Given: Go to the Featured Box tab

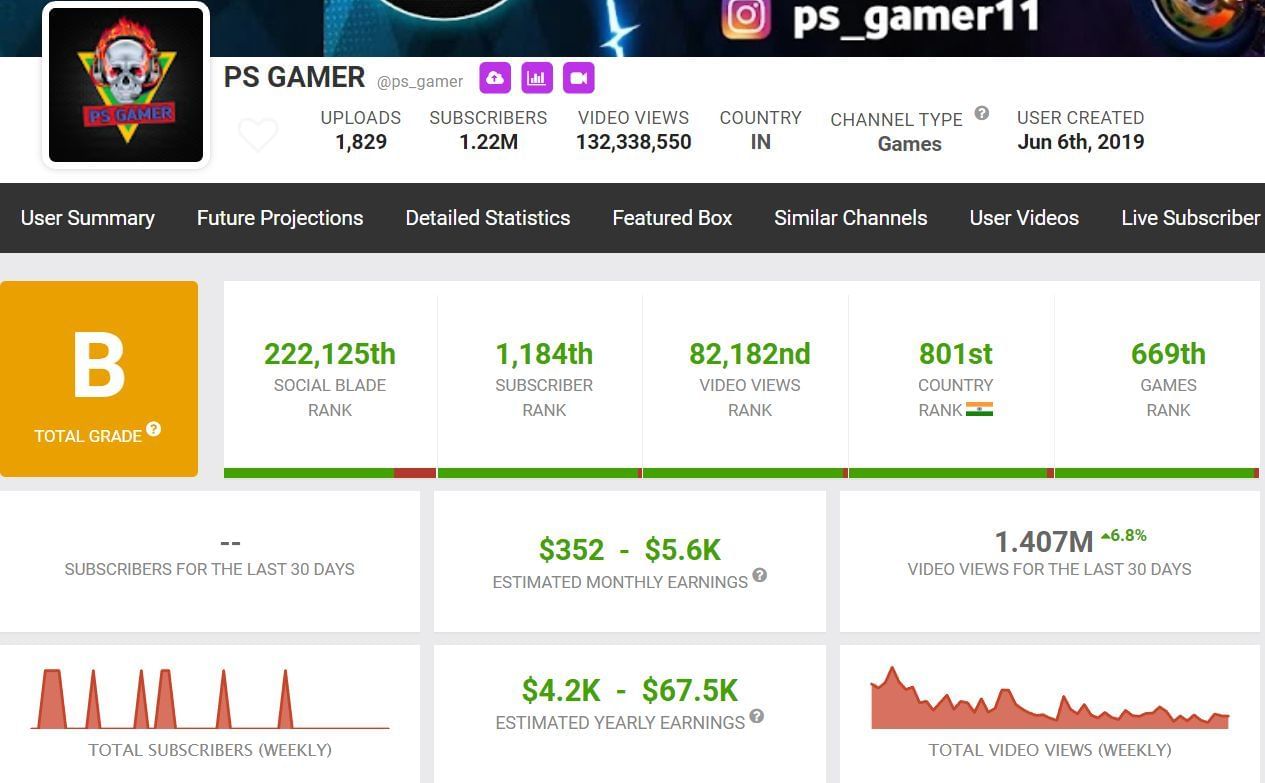Looking at the screenshot, I should 672,218.
